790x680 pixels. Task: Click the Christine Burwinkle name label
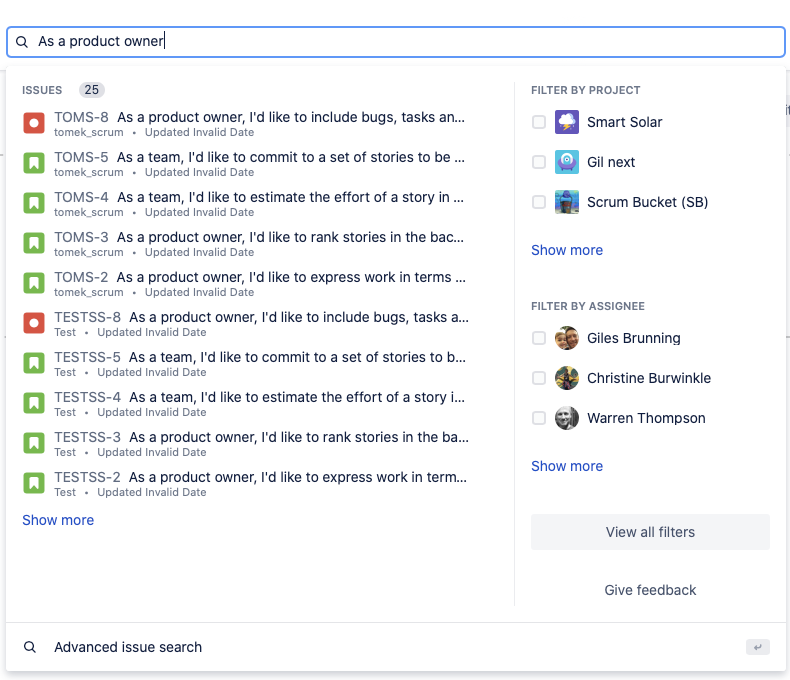tap(649, 378)
